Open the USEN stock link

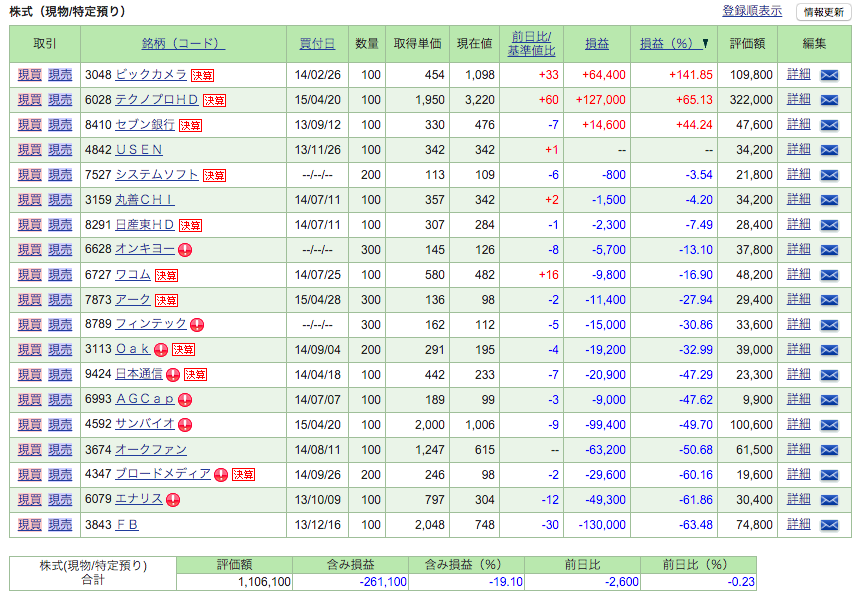(x=139, y=150)
